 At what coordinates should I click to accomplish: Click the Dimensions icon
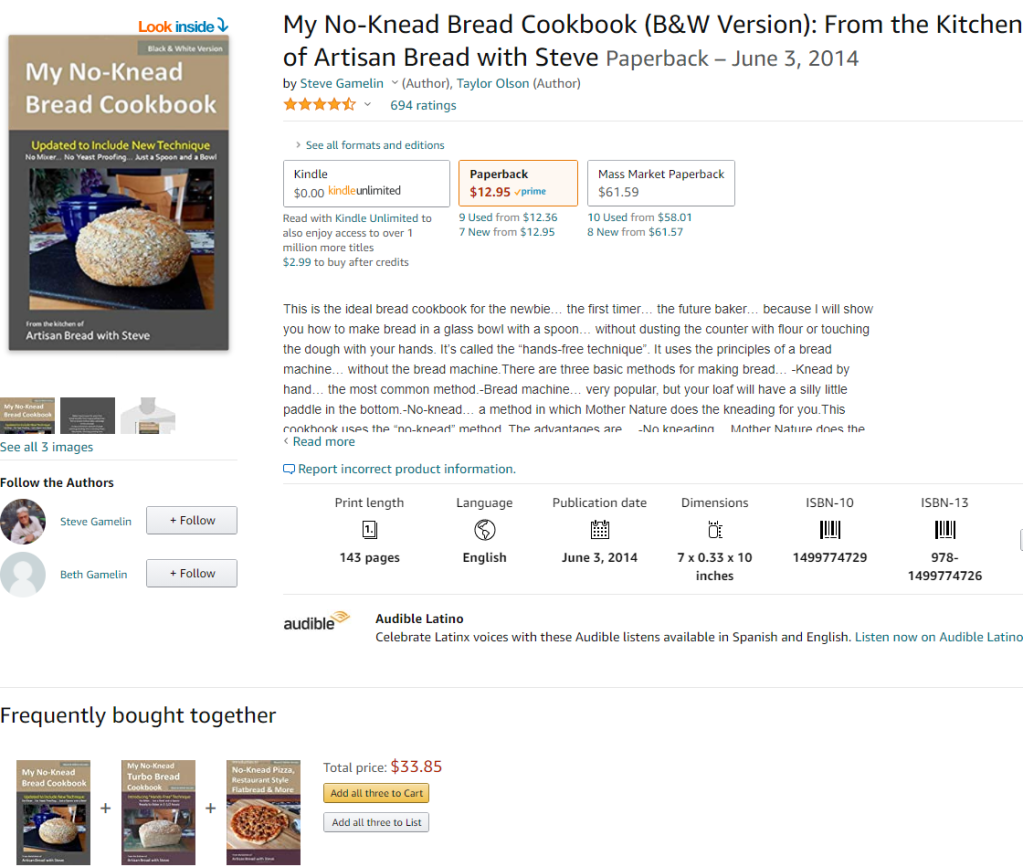(x=715, y=530)
